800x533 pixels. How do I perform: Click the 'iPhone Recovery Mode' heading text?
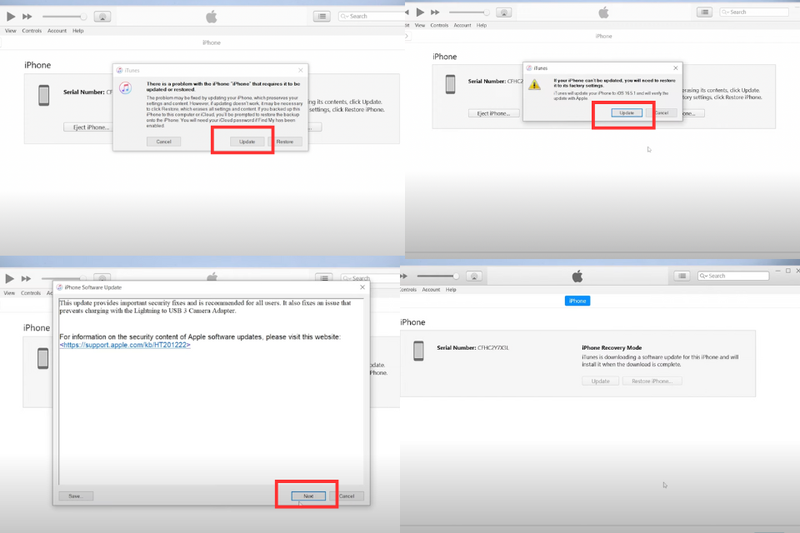612,348
